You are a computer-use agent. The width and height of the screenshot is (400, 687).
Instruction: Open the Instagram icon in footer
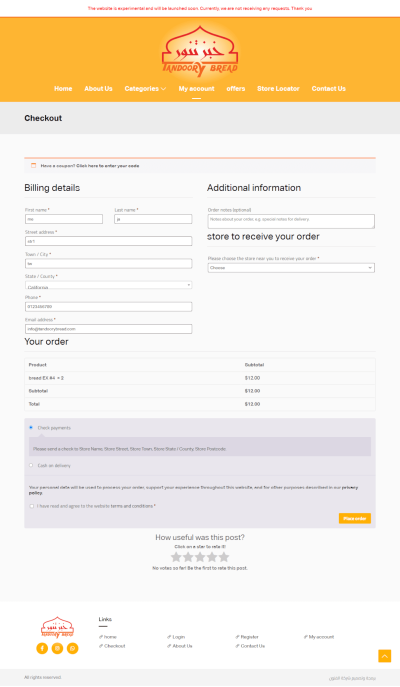pyautogui.click(x=57, y=648)
